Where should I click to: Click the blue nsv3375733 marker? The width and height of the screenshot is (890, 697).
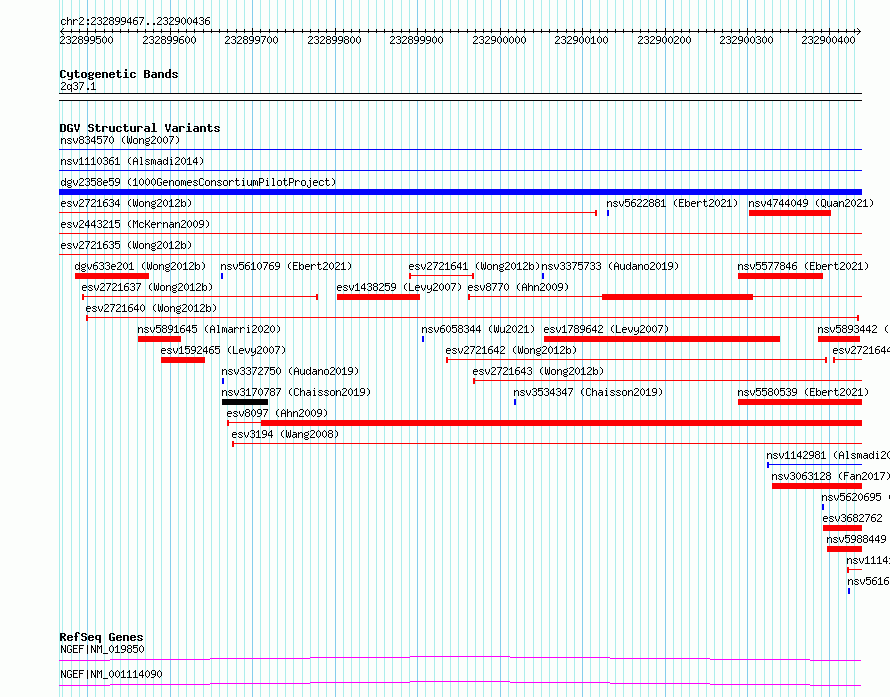(x=543, y=276)
